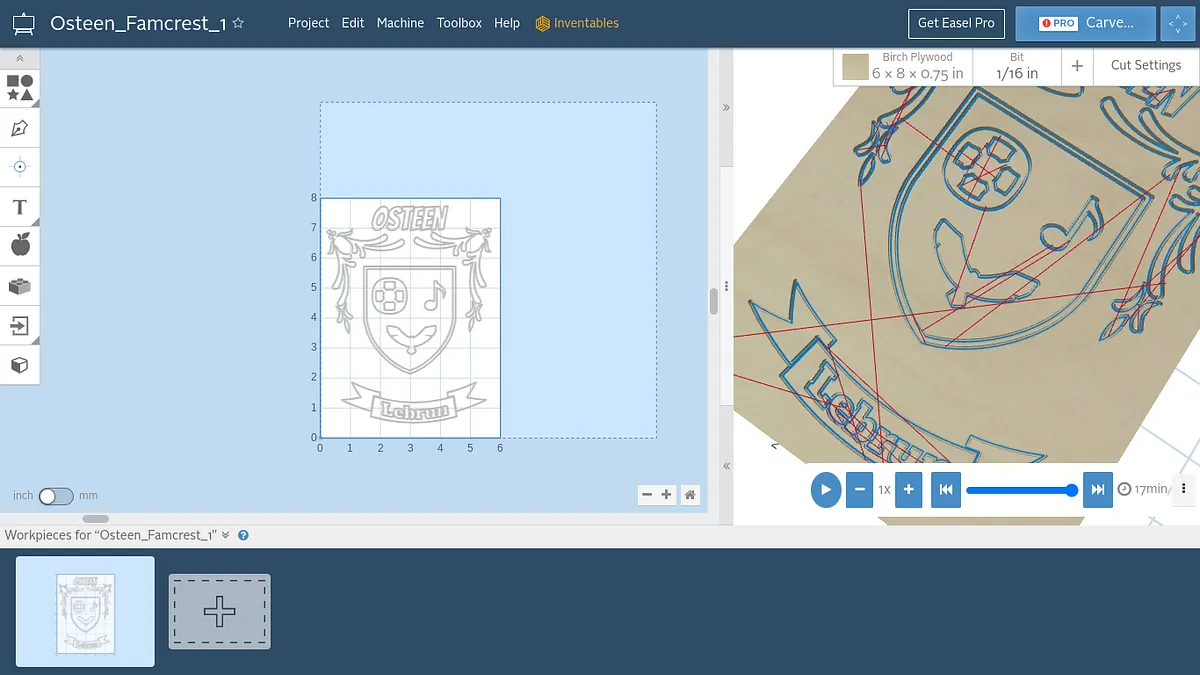Screen dimensions: 1200x675
Task: Open the Help menu
Action: 507,23
